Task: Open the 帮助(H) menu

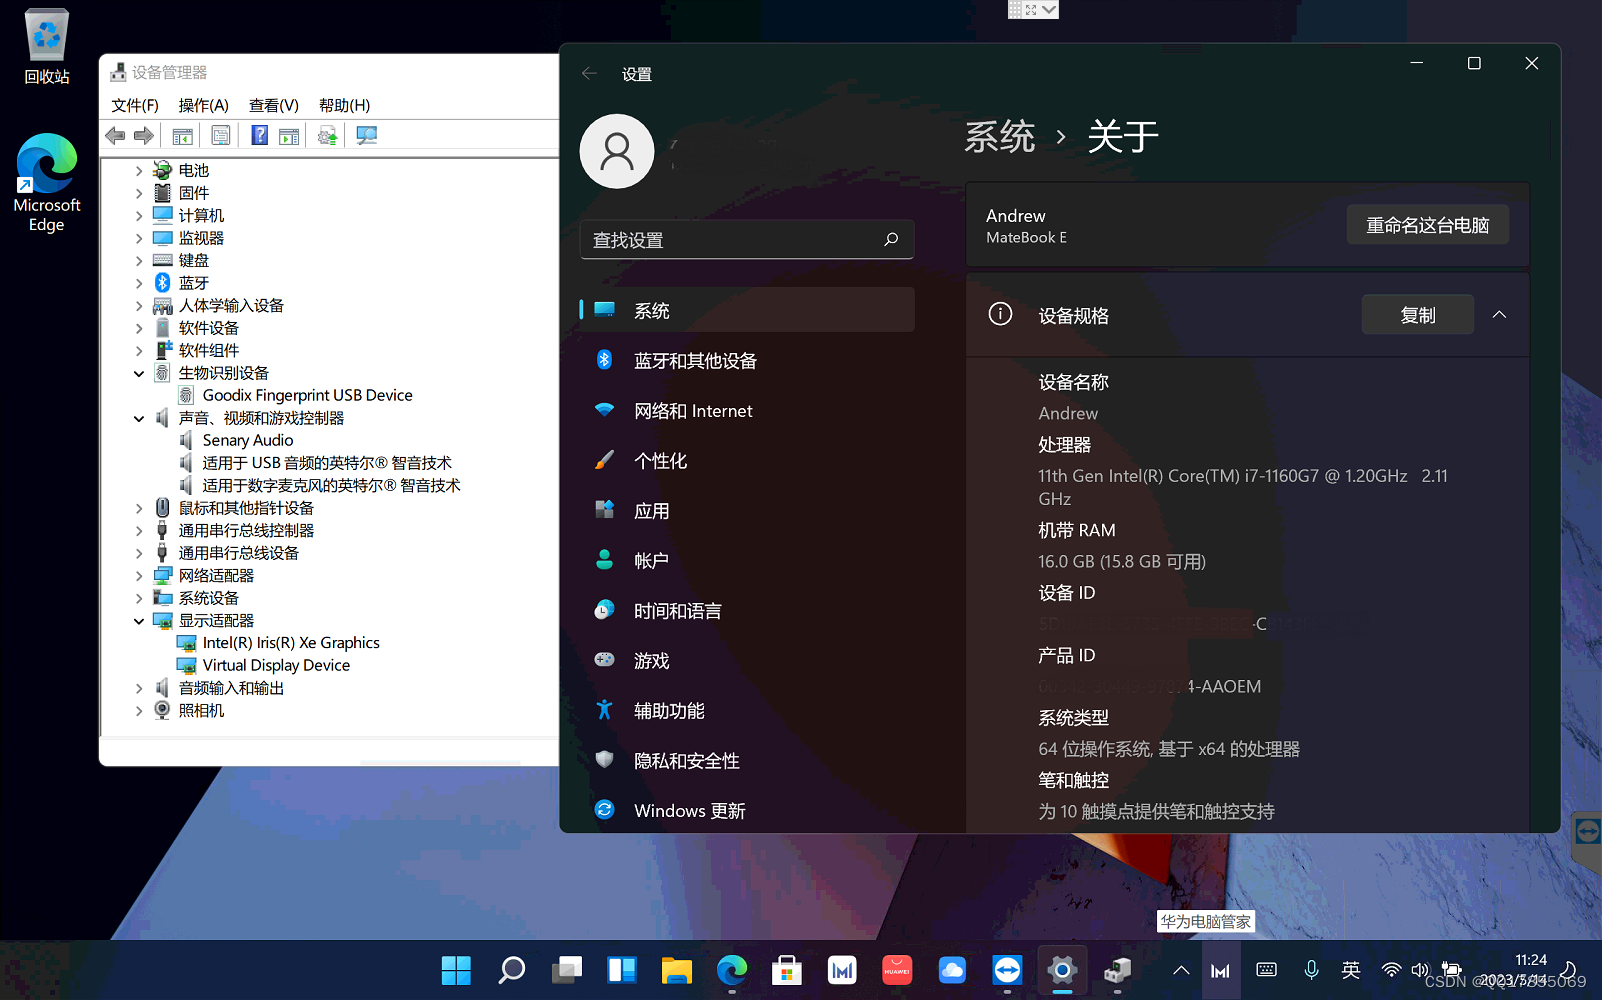Action: (x=344, y=105)
